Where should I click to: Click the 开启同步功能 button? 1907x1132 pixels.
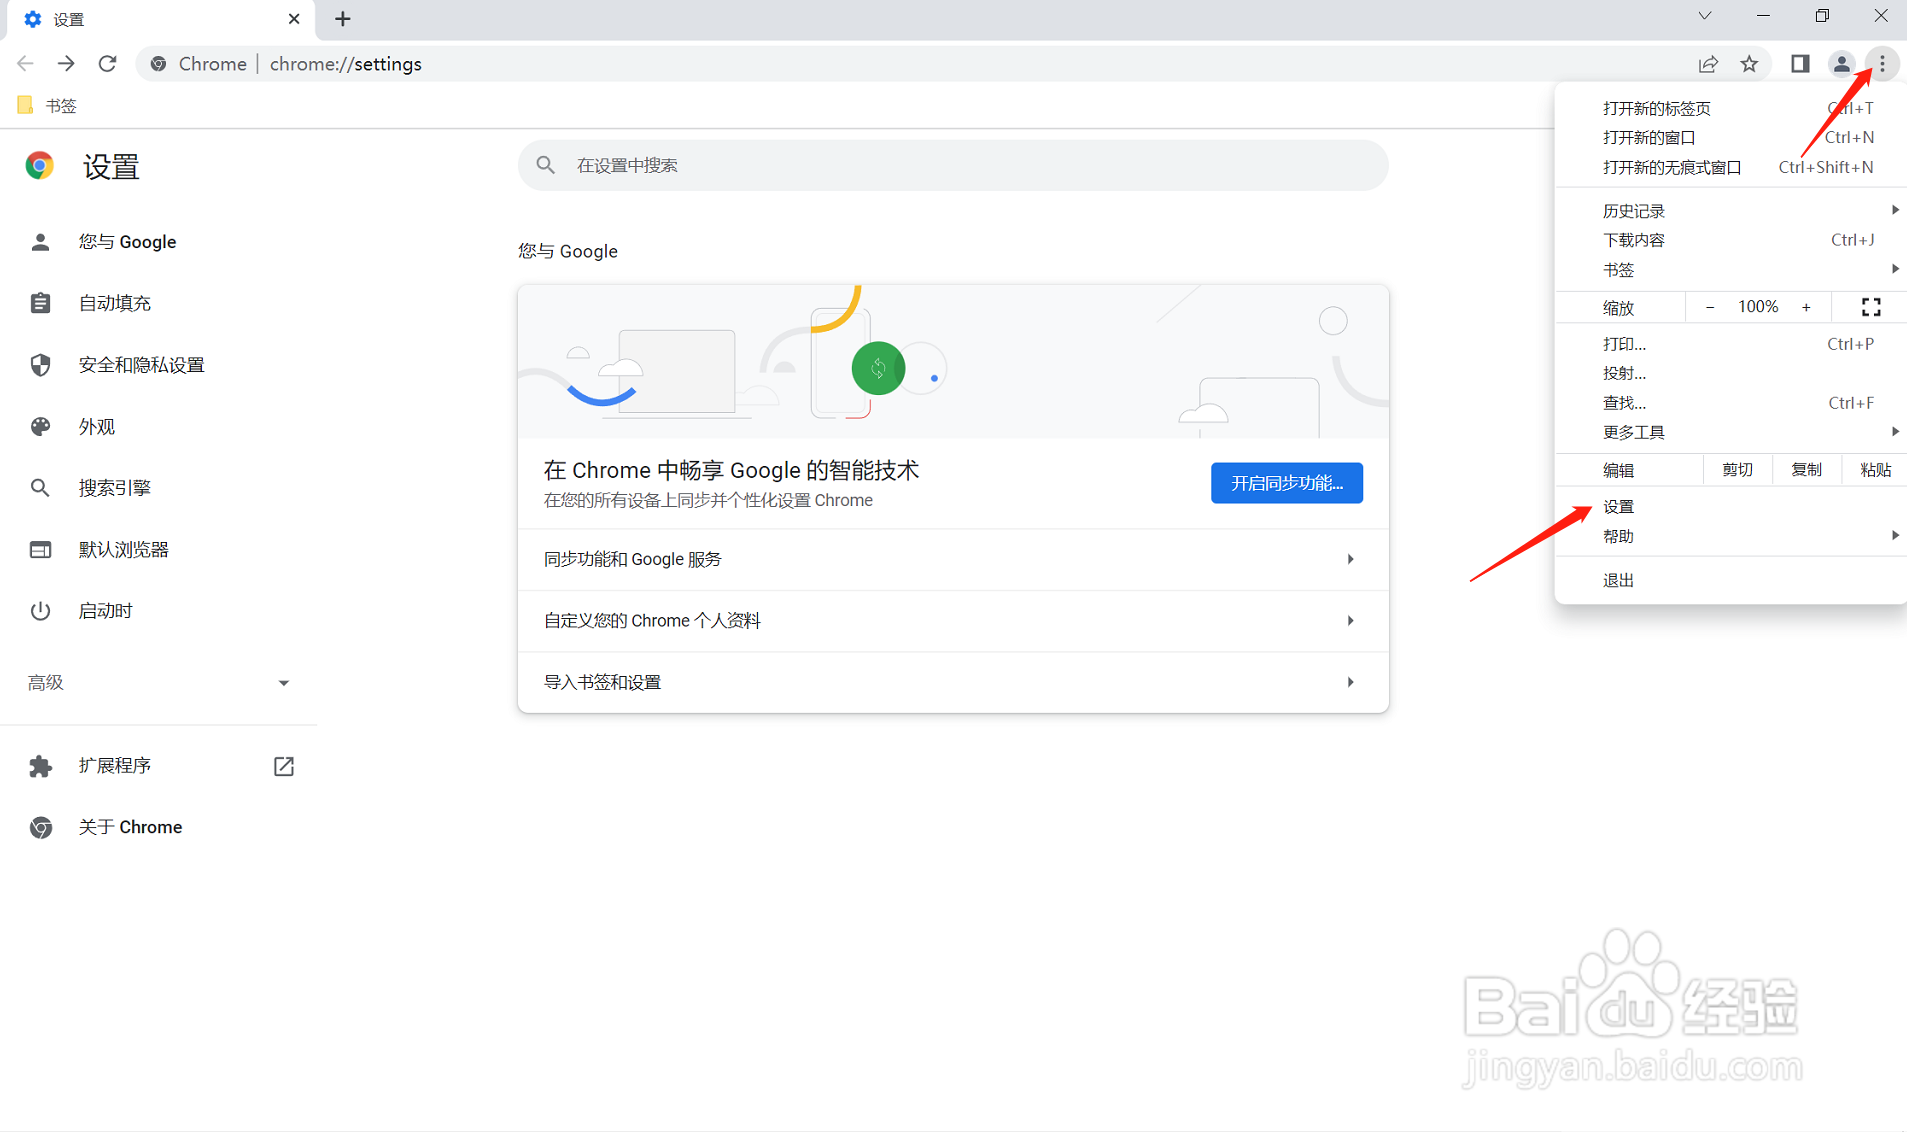[1286, 483]
